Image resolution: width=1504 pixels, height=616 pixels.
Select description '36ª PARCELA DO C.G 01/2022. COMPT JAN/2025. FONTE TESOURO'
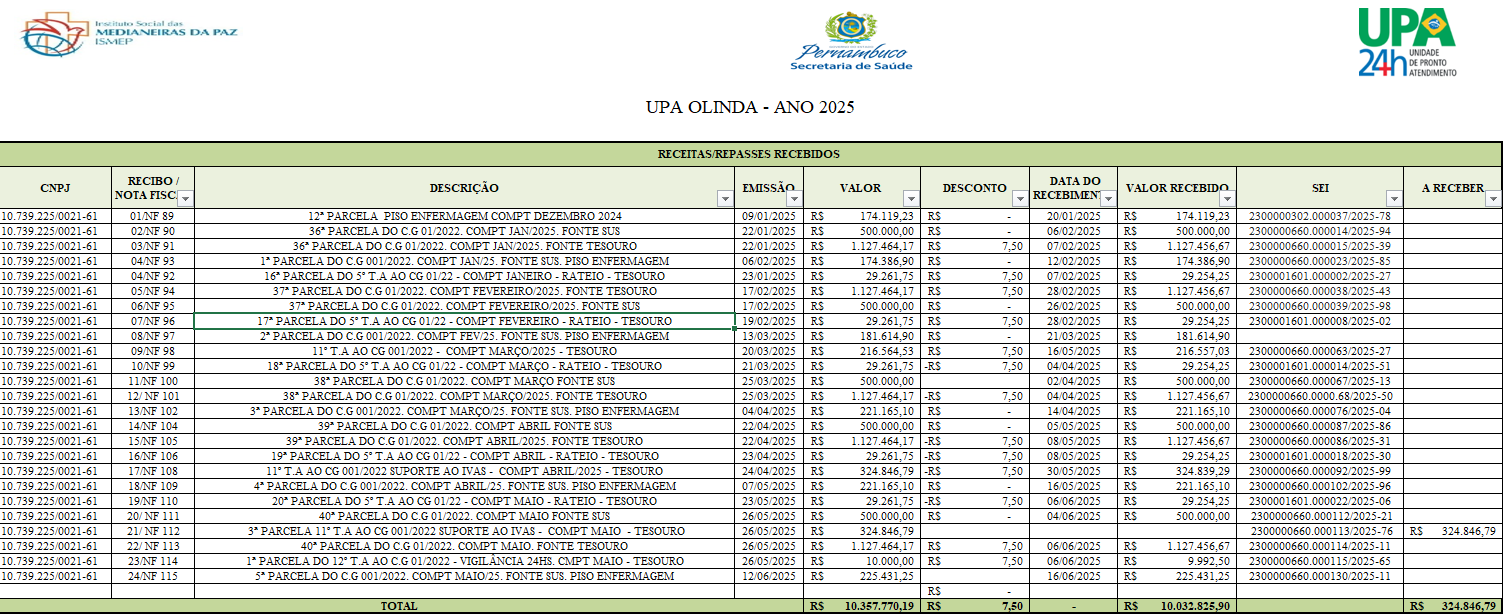465,246
